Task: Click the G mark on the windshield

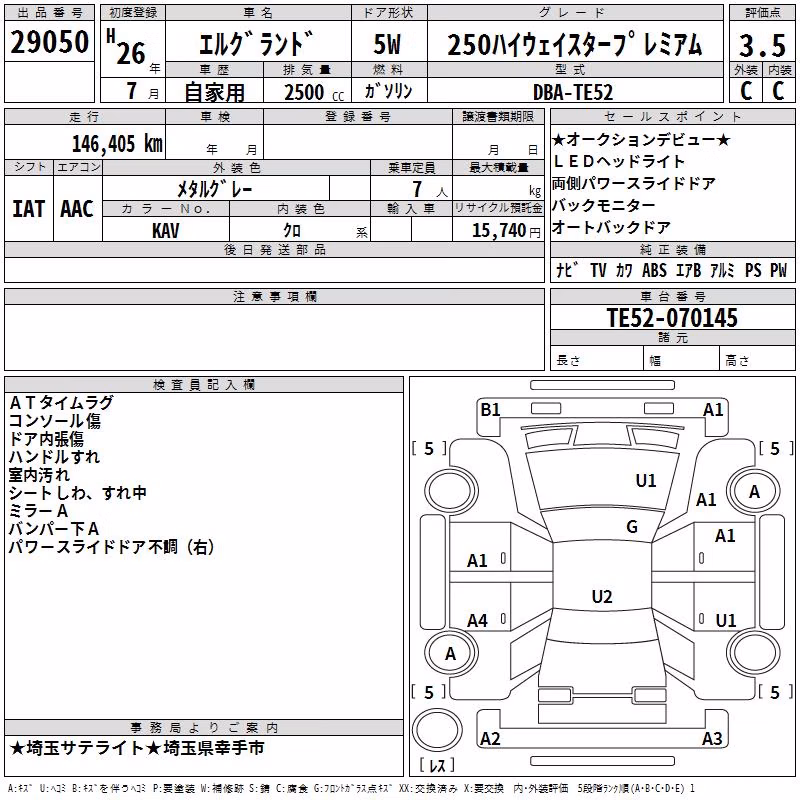Action: click(x=632, y=527)
